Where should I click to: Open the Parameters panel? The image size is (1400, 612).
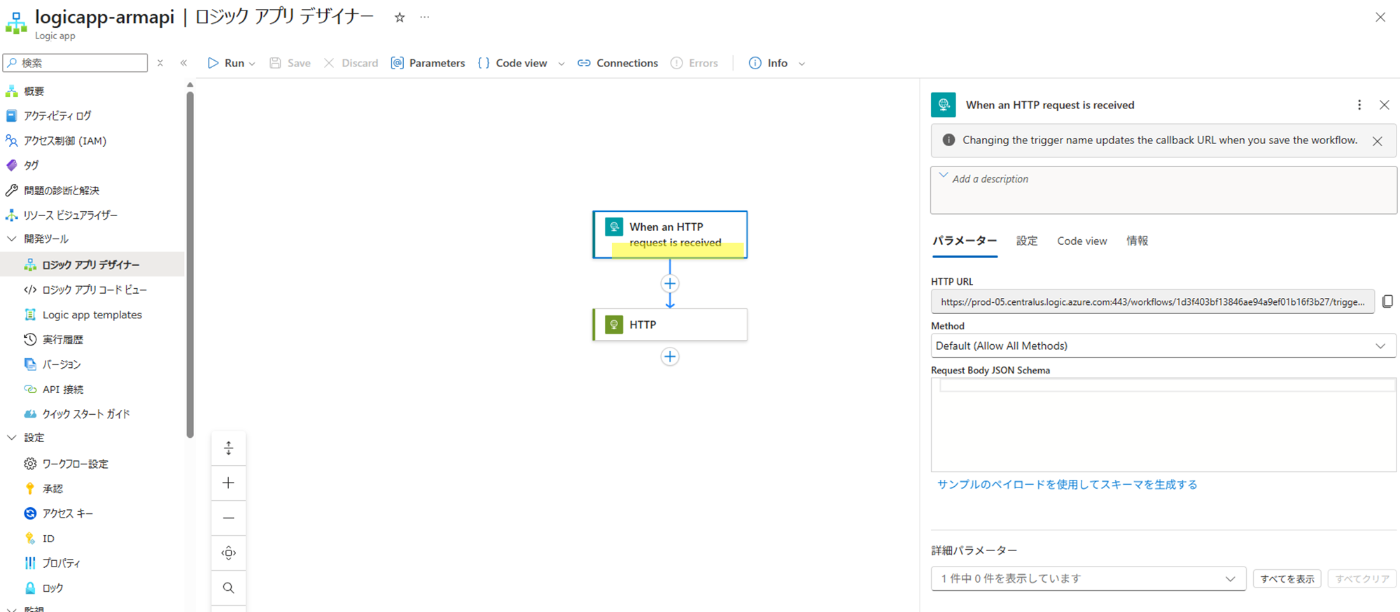point(428,63)
